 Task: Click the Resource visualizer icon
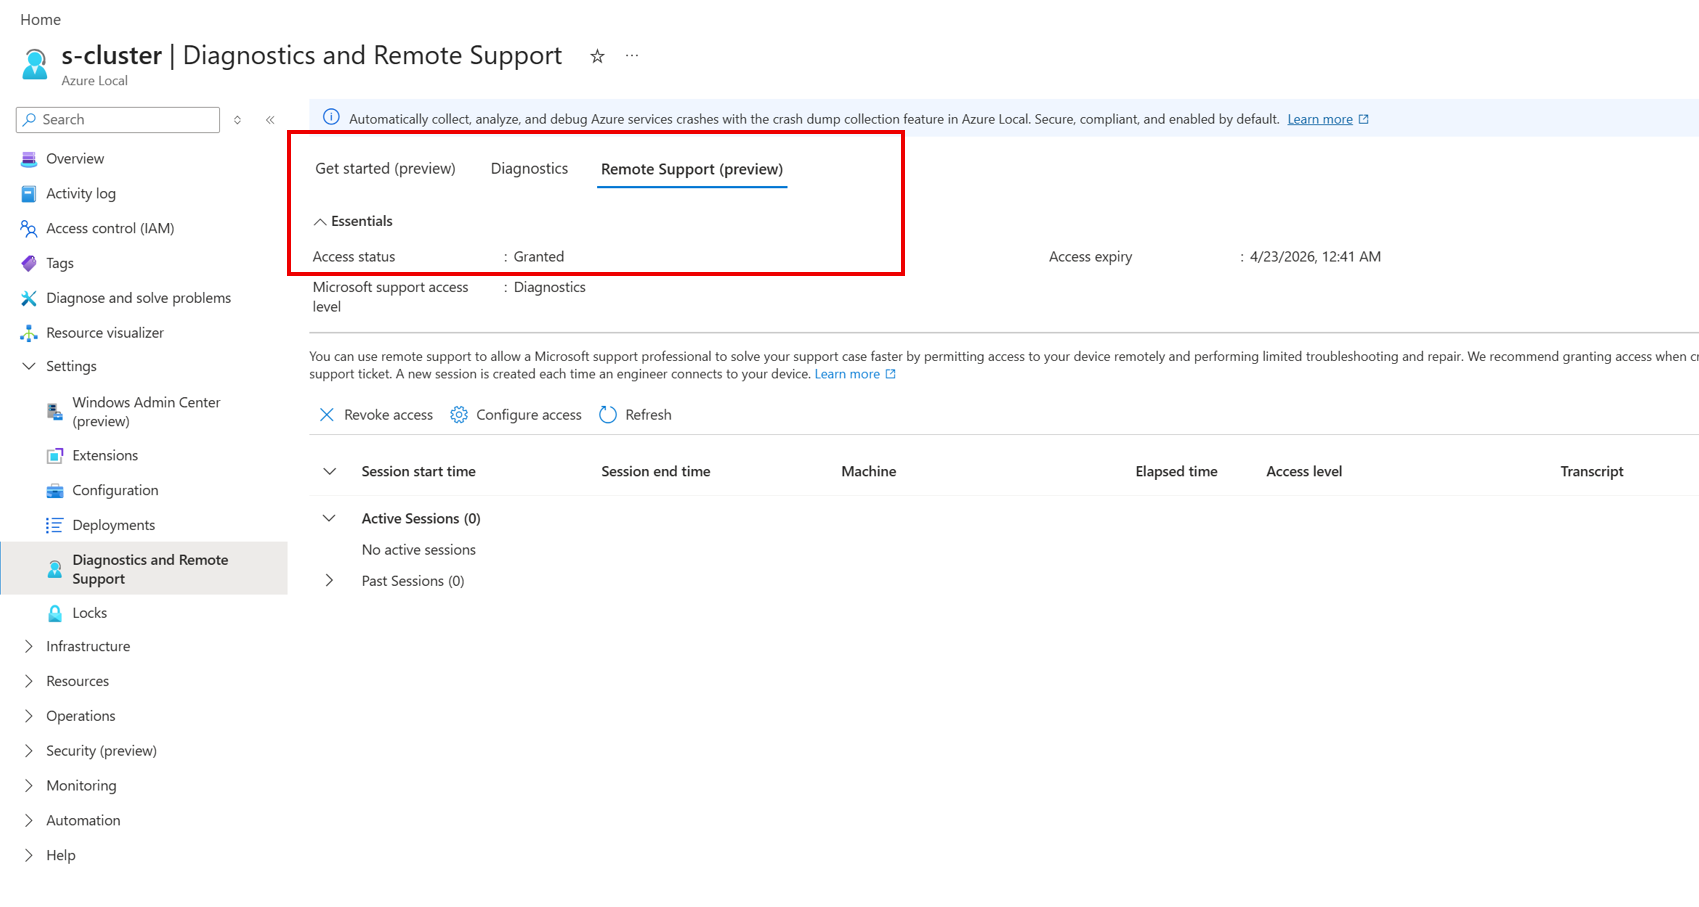click(29, 333)
